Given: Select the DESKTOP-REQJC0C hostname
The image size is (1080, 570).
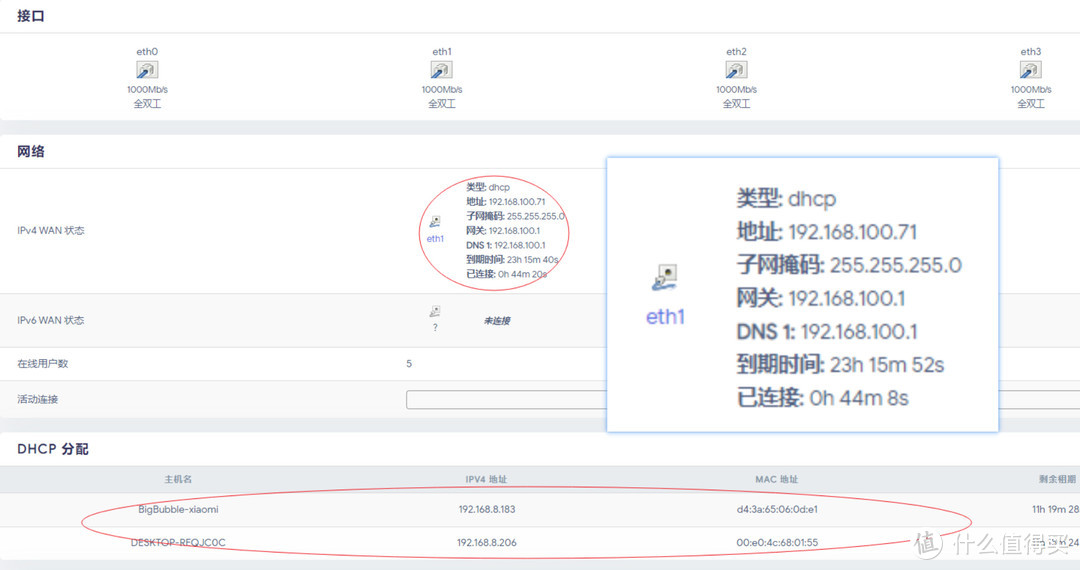Looking at the screenshot, I should (178, 542).
